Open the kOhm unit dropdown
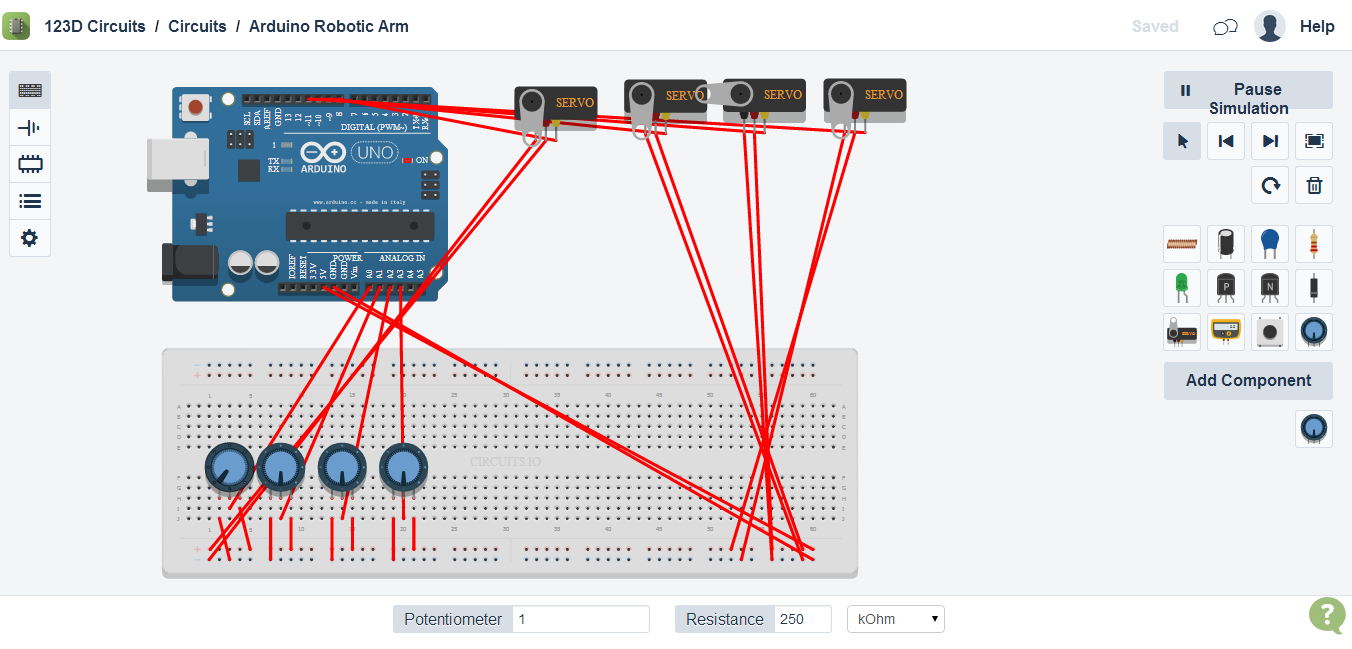The height and width of the screenshot is (649, 1352). tap(895, 618)
